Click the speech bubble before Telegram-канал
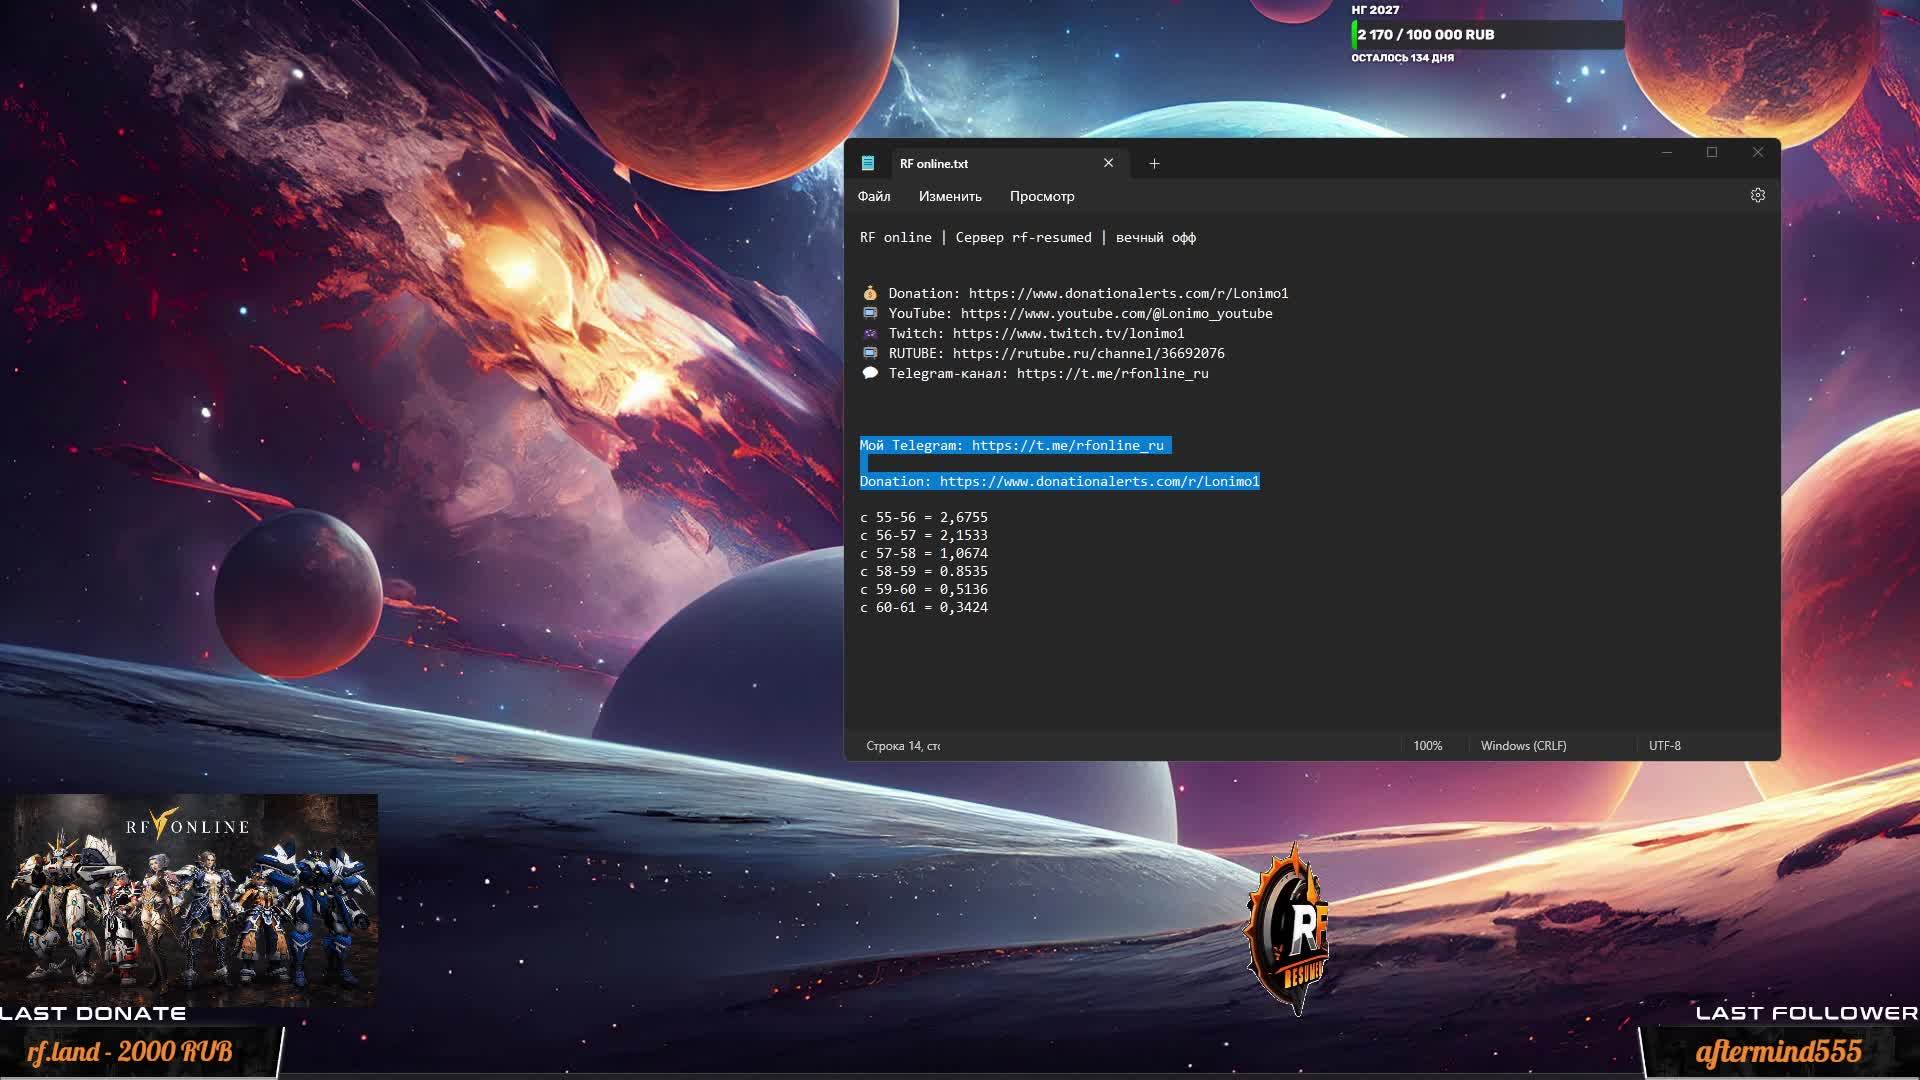 pos(870,373)
